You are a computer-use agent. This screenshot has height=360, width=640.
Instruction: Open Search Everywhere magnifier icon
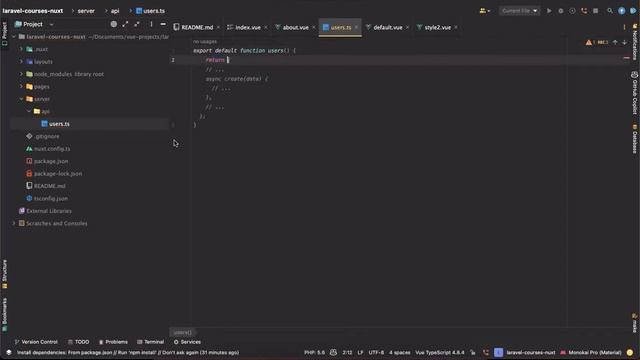(610, 11)
